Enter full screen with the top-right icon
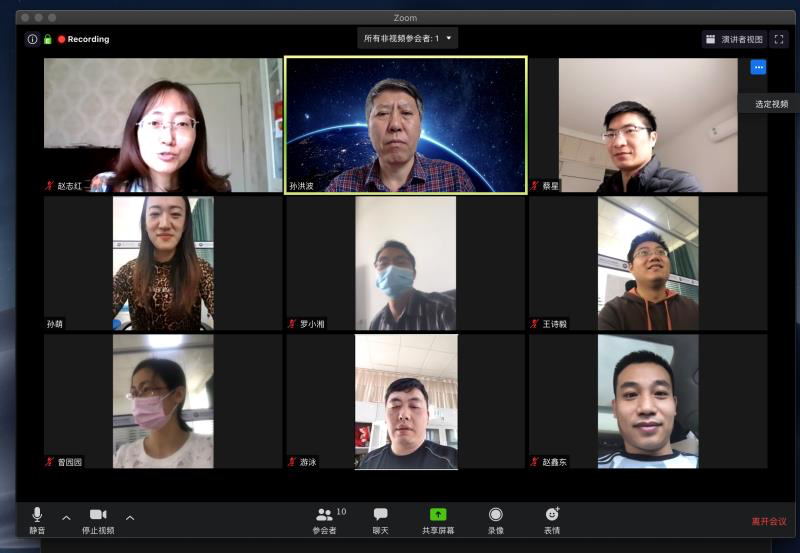Screen dimensions: 800x553 pyautogui.click(x=779, y=39)
